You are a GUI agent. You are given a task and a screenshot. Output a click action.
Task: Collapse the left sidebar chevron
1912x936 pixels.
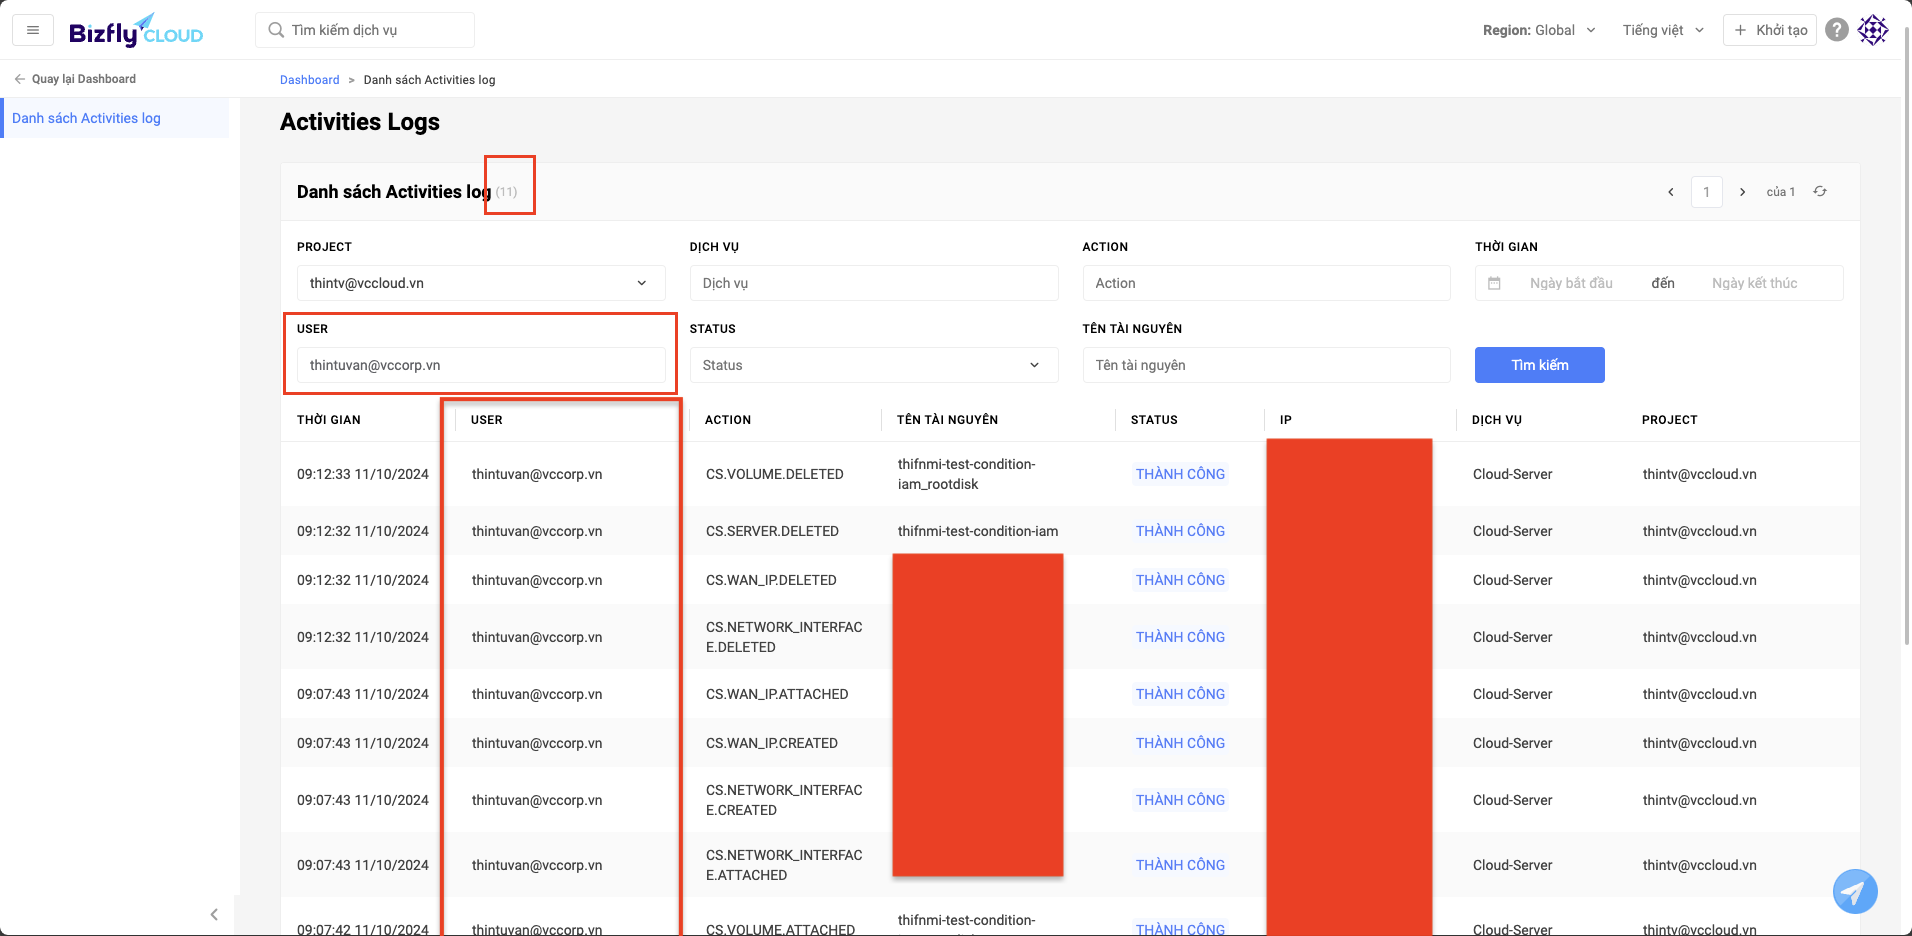pos(214,914)
